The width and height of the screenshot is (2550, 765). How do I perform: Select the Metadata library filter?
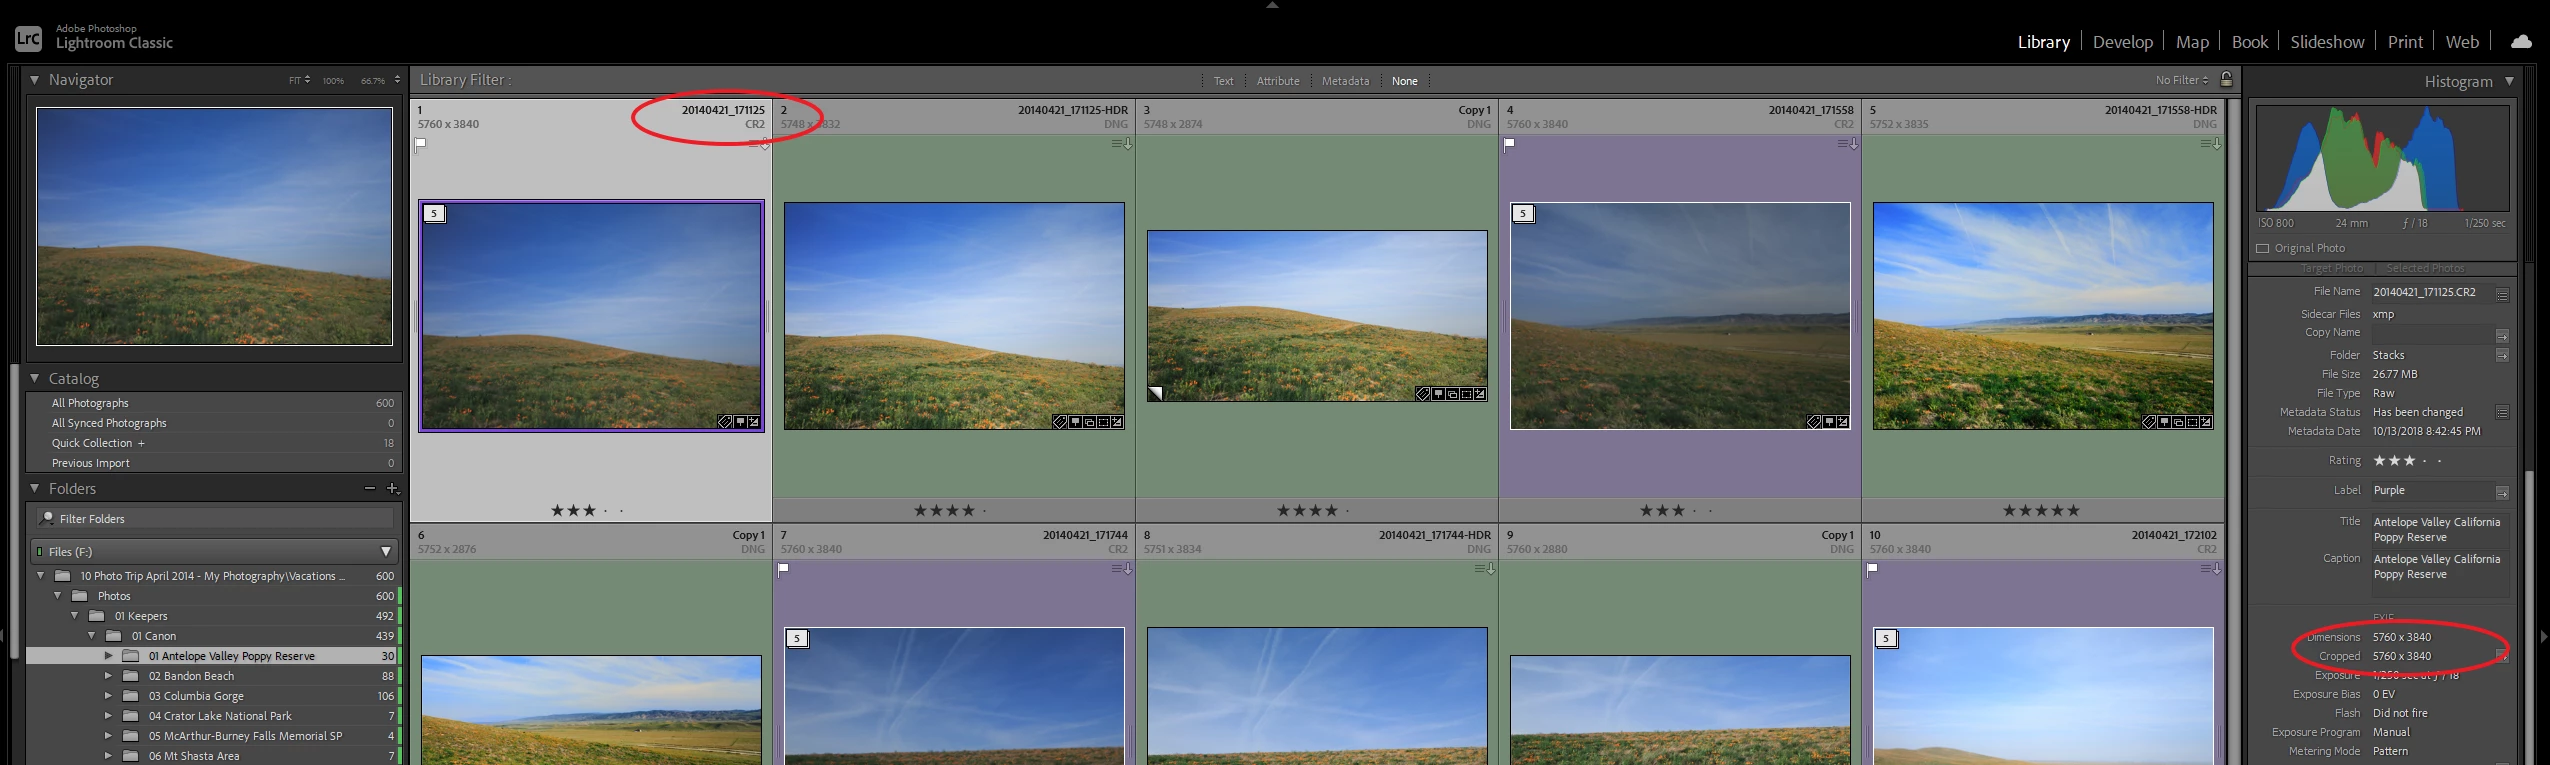pyautogui.click(x=1345, y=81)
